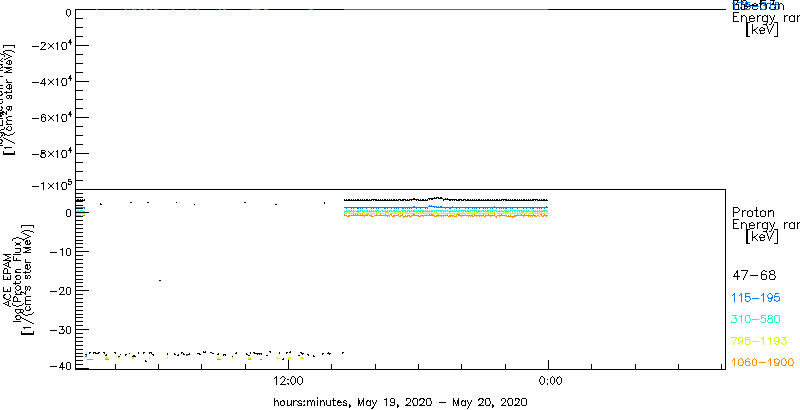
Task: Click the Proton legend title
Action: click(x=753, y=213)
